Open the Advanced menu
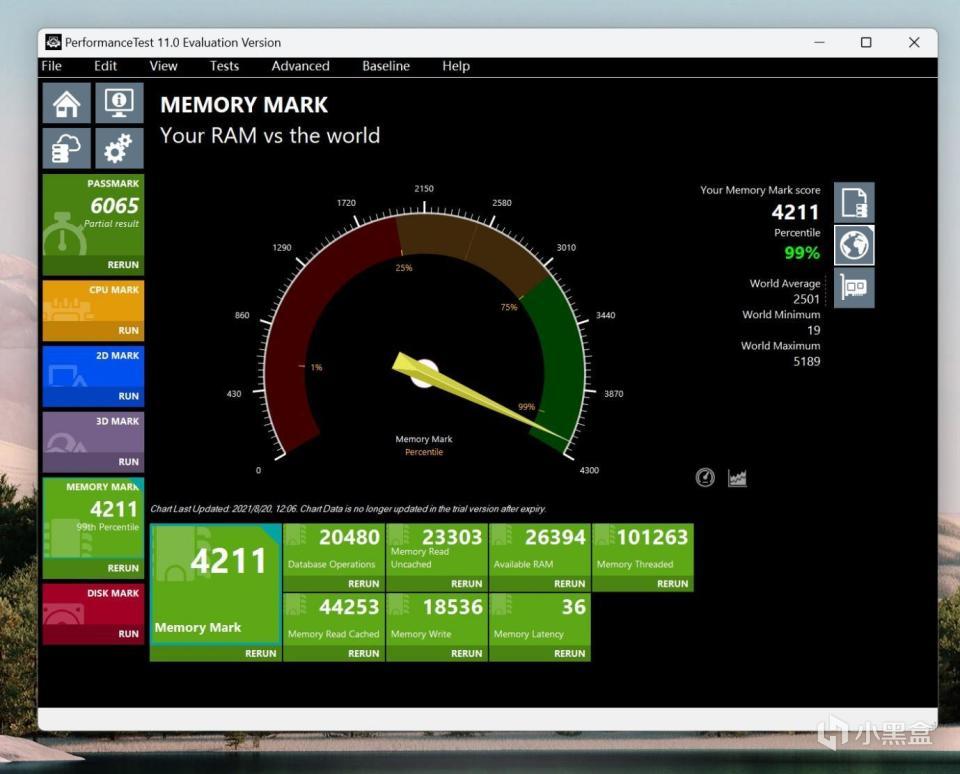The image size is (960, 774). pos(301,66)
